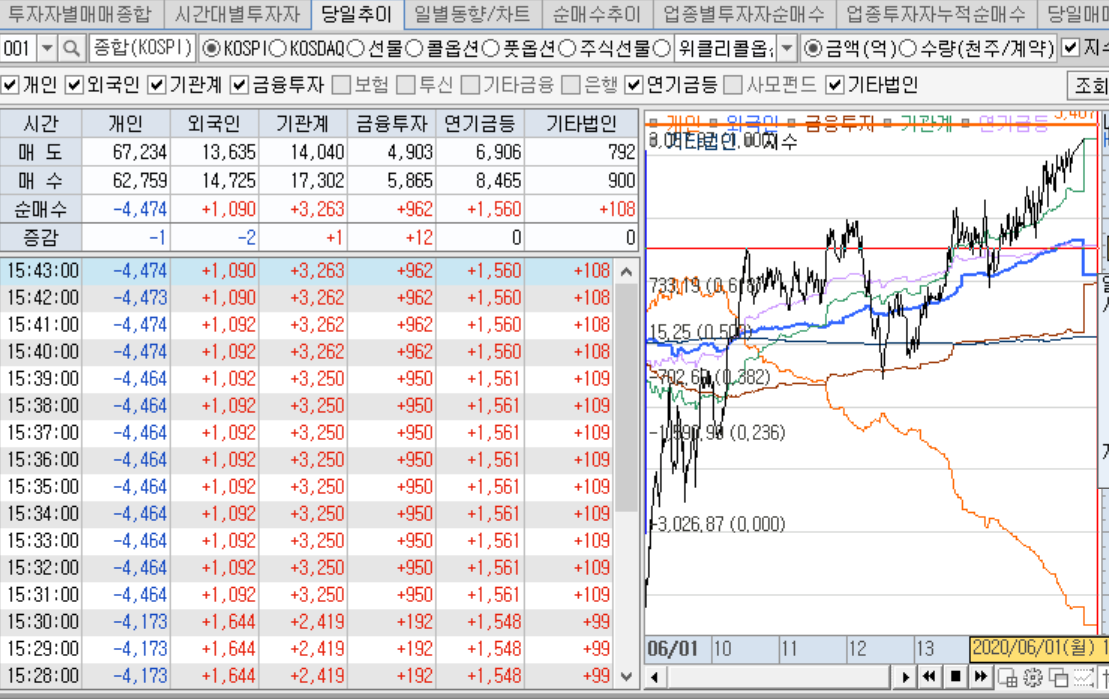The image size is (1109, 699).
Task: Click the chart grid view icon
Action: [1007, 677]
